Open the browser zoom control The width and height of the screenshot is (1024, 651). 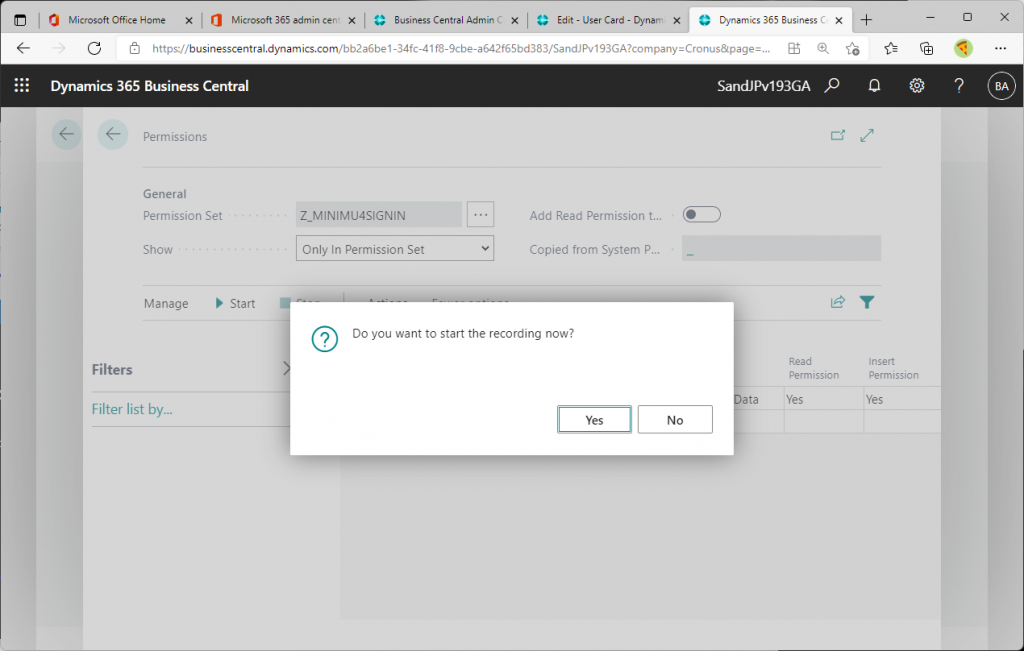[823, 48]
